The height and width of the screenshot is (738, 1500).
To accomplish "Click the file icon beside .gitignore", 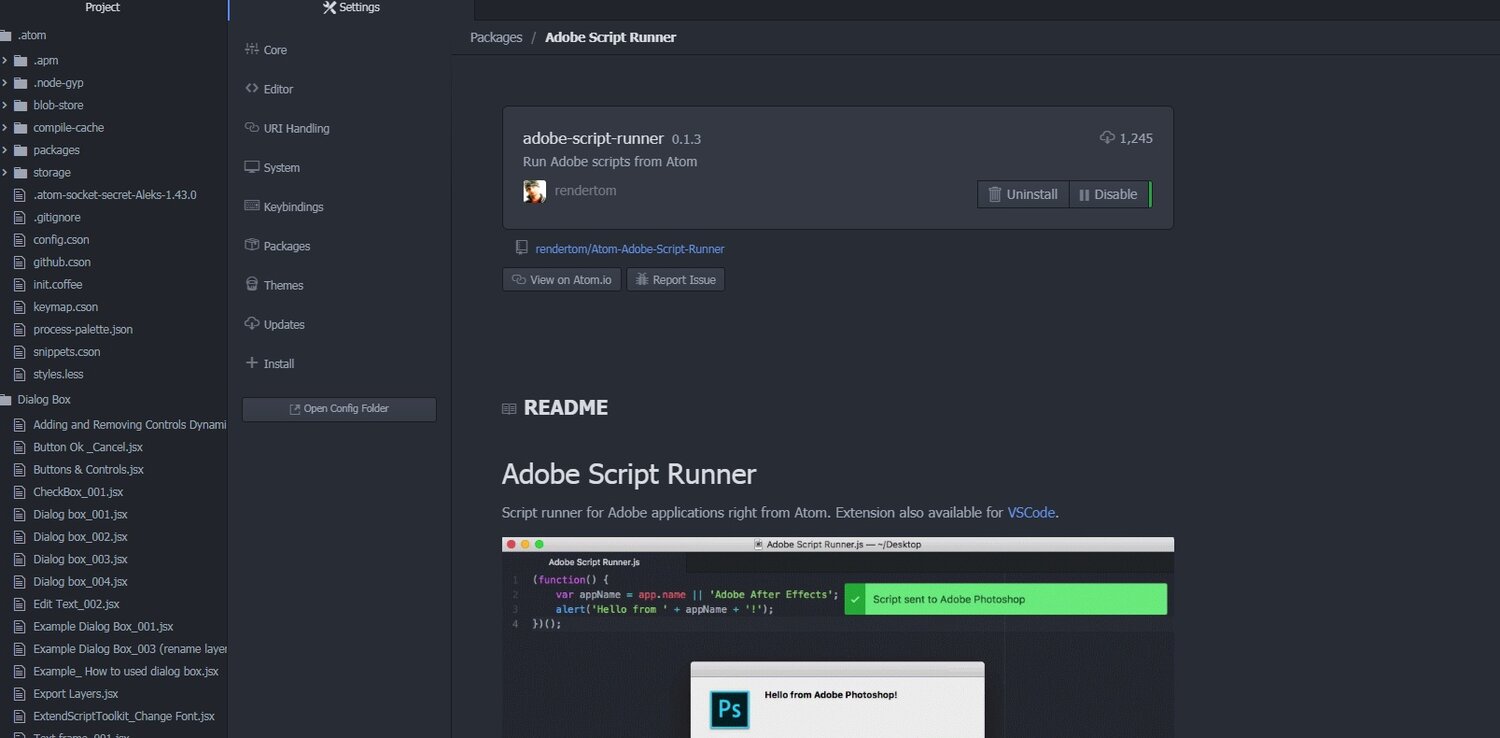I will pyautogui.click(x=19, y=217).
